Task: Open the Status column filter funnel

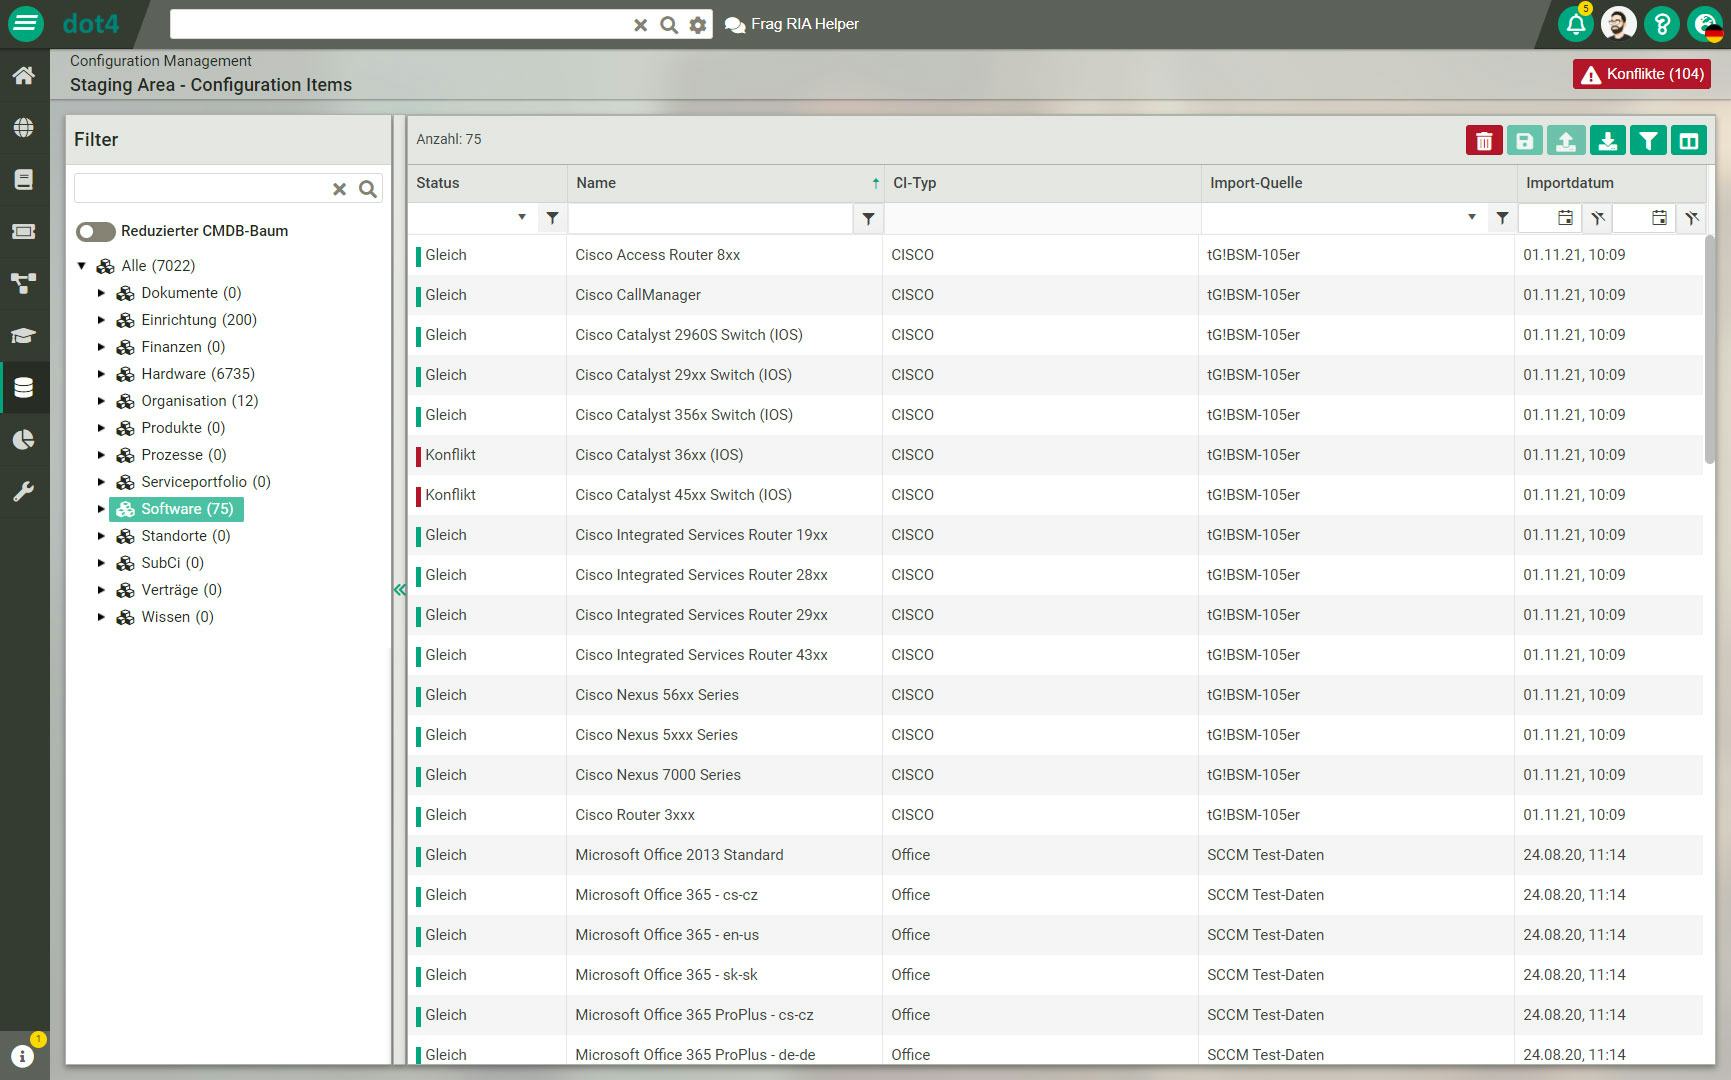Action: 552,218
